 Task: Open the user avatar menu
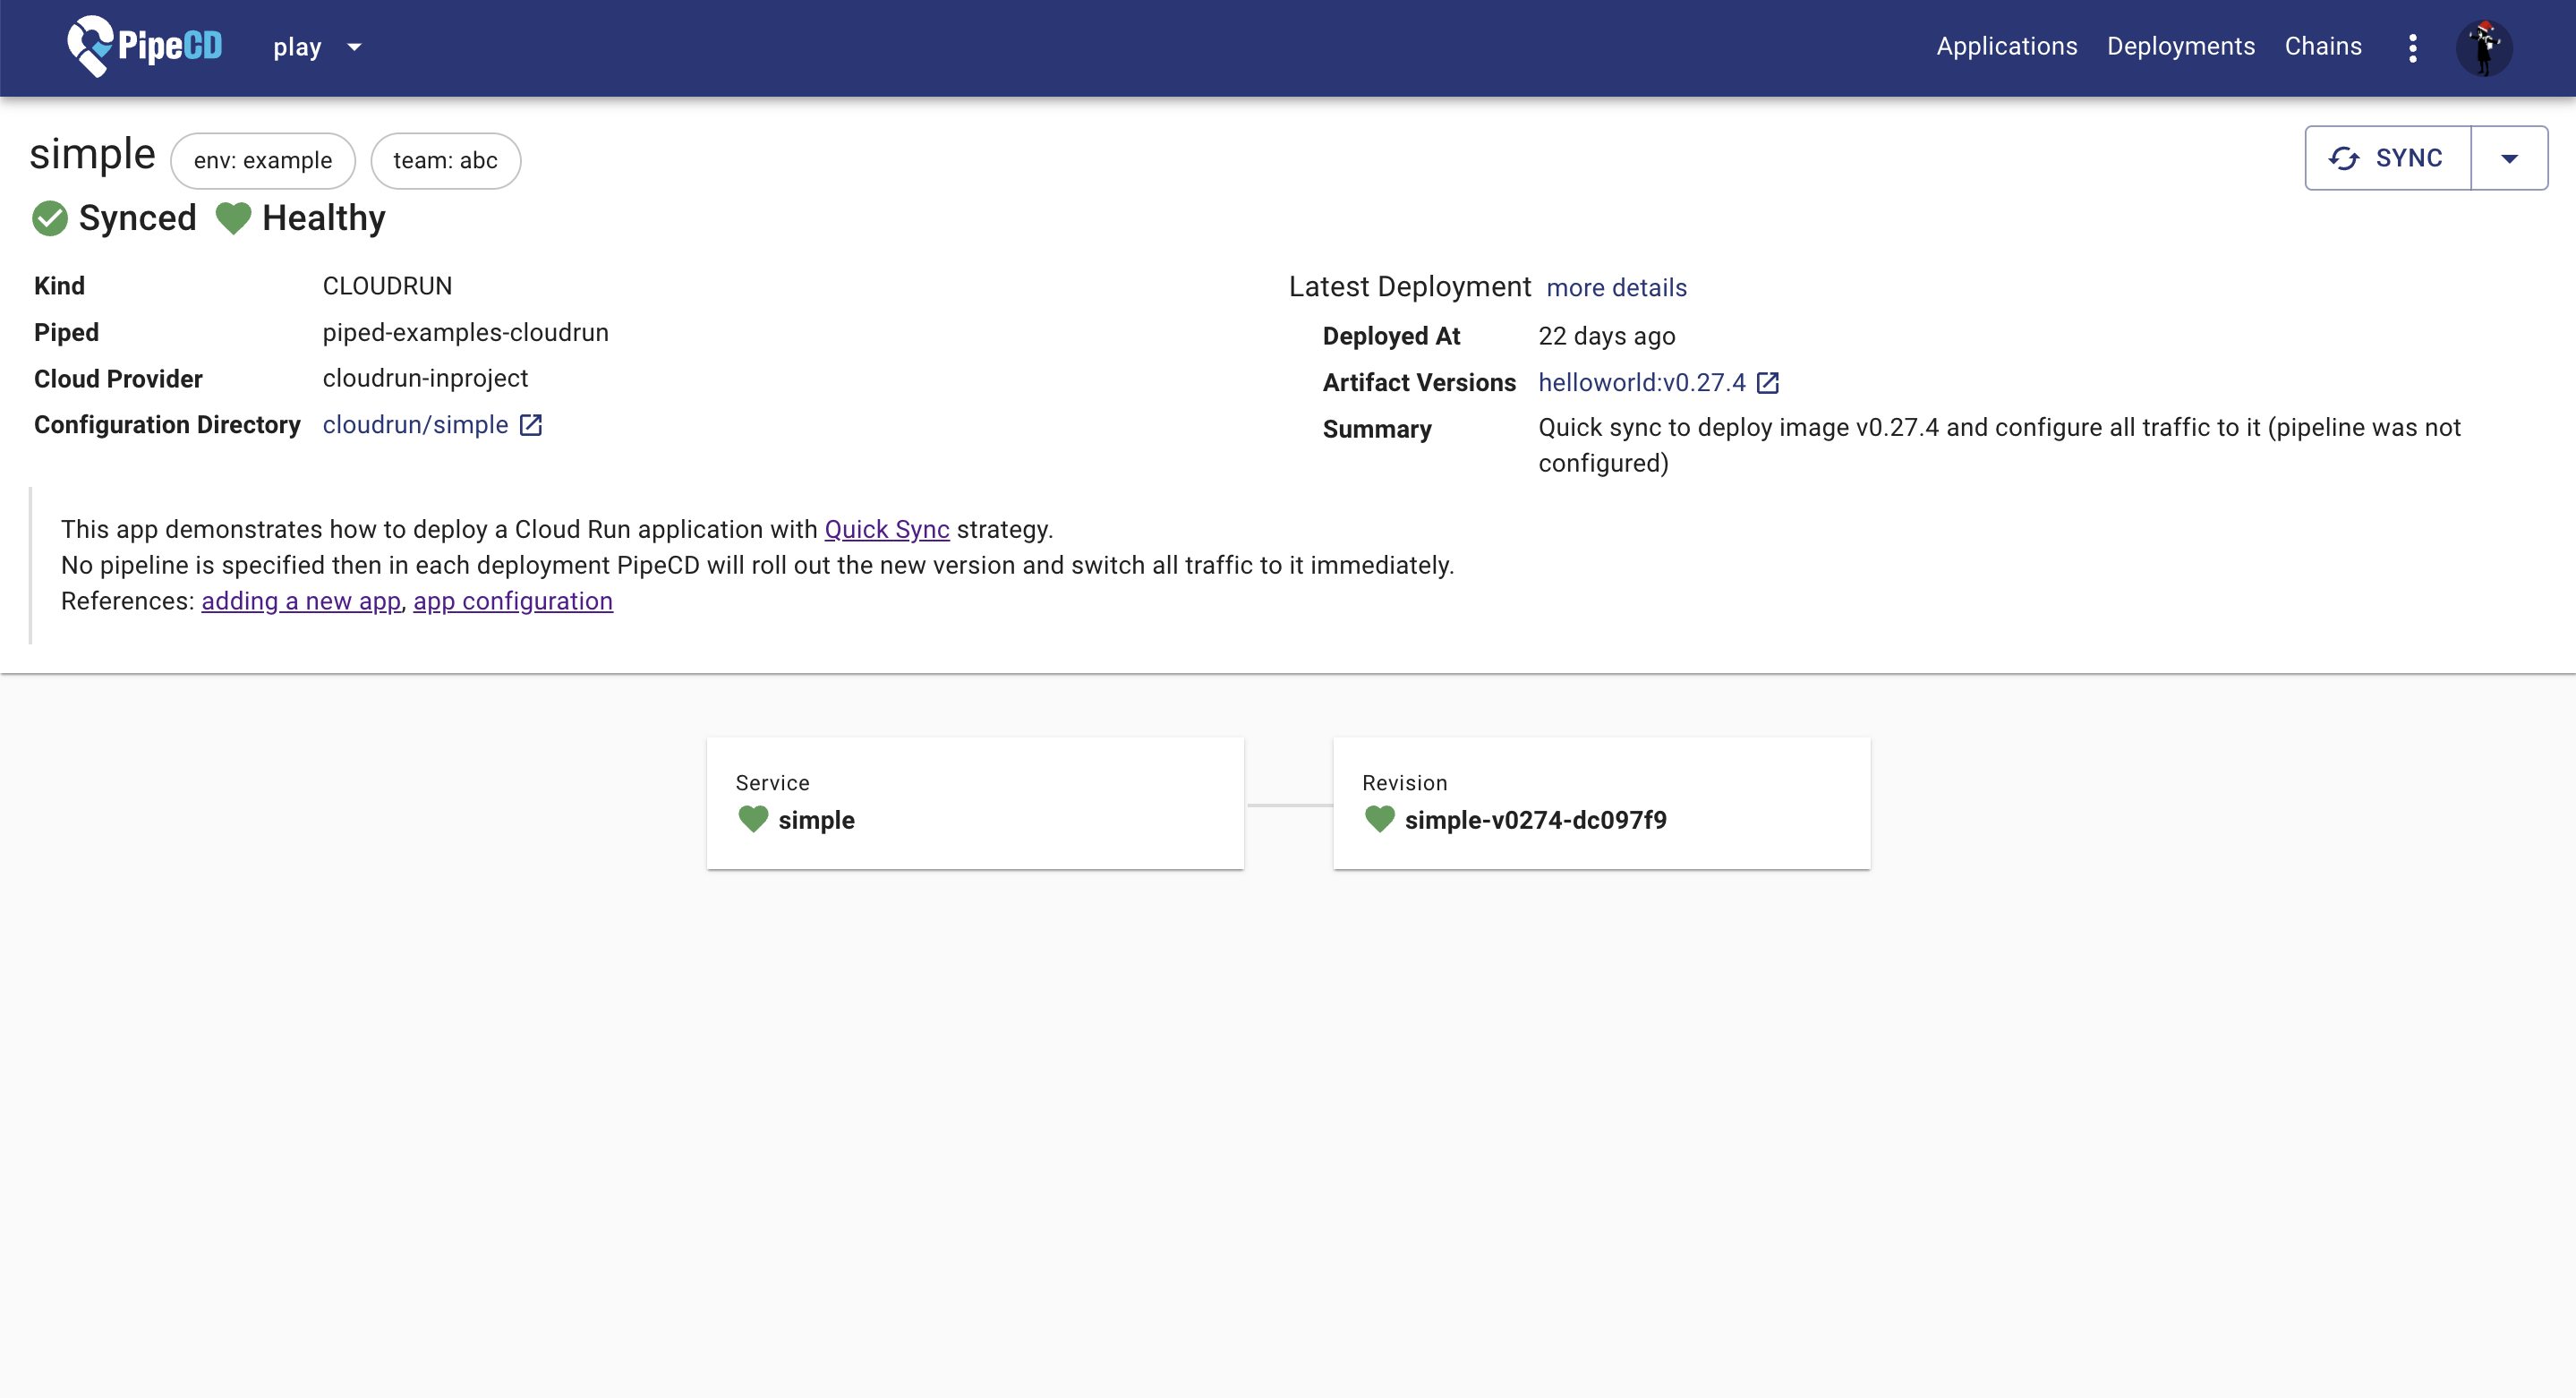point(2484,47)
